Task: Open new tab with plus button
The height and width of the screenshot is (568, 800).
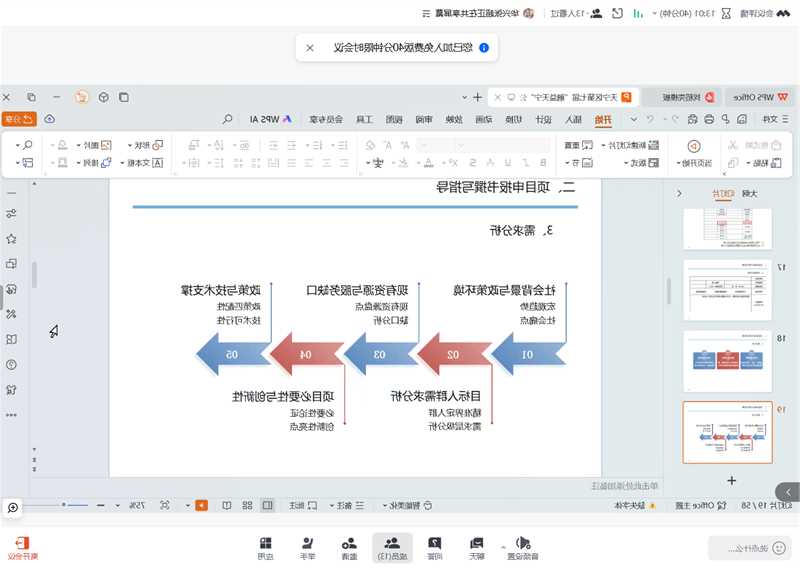Action: click(x=478, y=97)
